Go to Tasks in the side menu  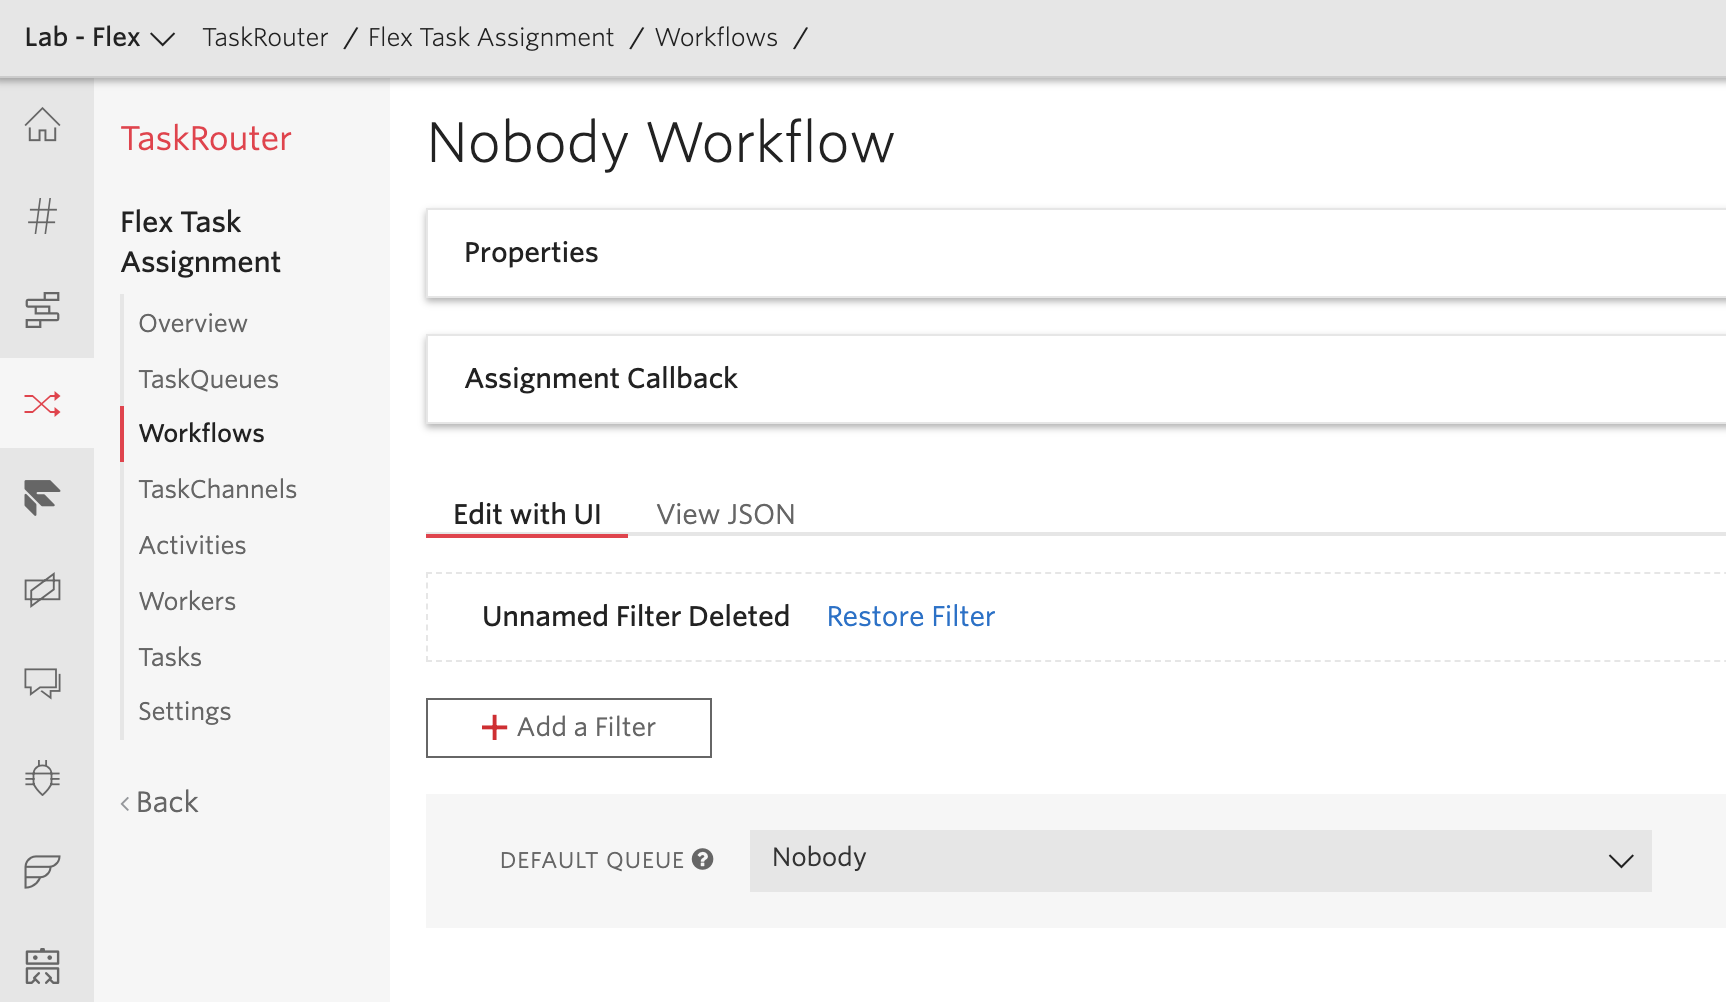pyautogui.click(x=170, y=657)
